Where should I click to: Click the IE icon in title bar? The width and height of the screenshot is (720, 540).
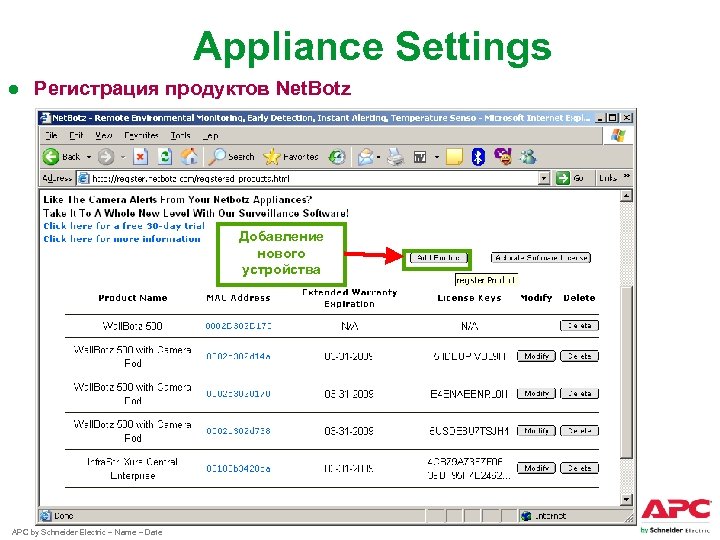click(45, 118)
